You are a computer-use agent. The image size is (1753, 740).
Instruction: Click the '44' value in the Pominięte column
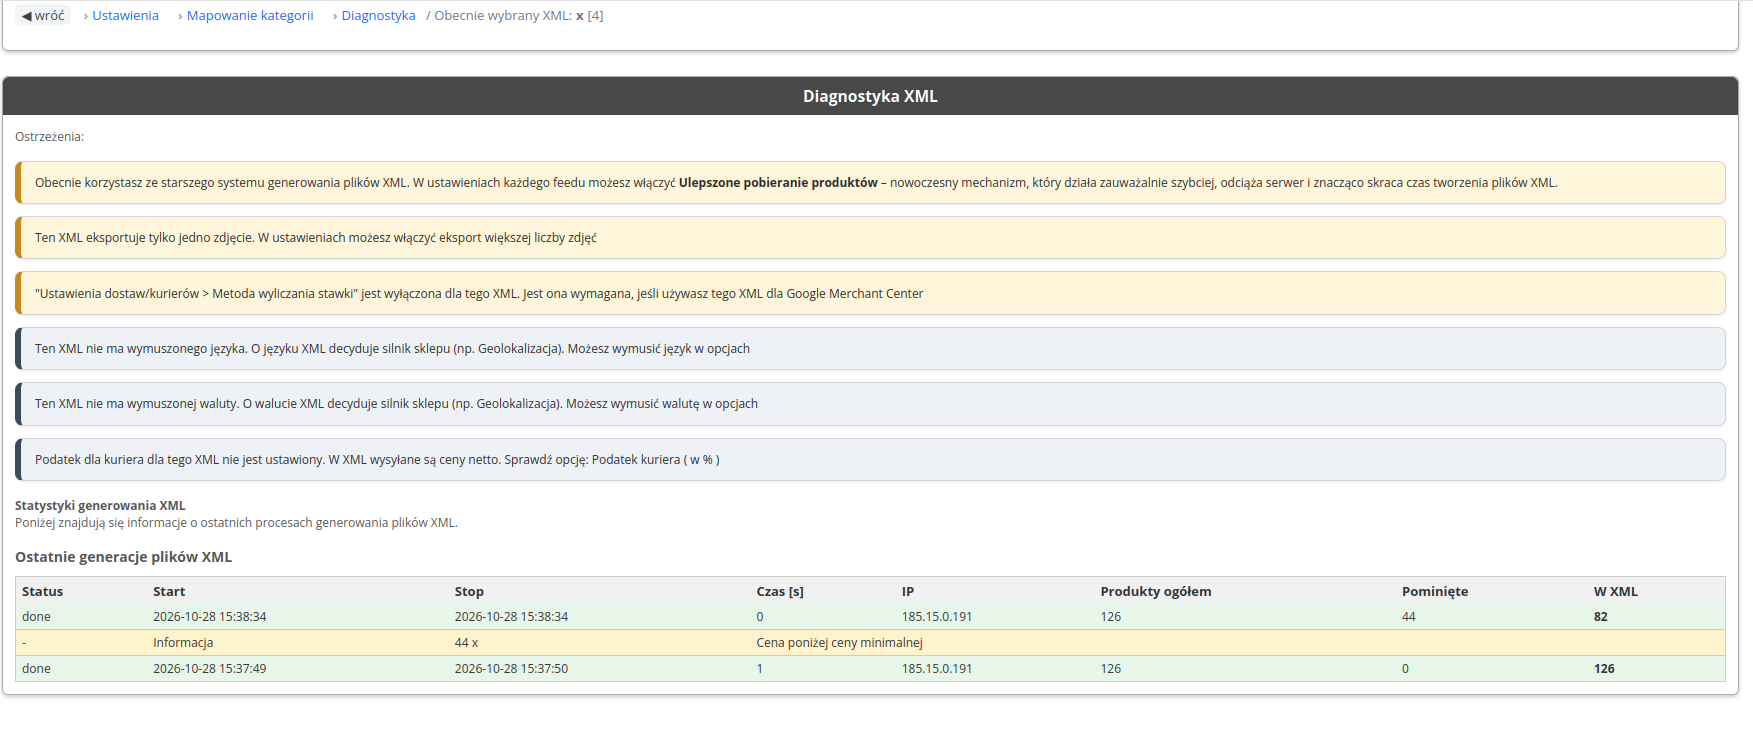(1409, 617)
